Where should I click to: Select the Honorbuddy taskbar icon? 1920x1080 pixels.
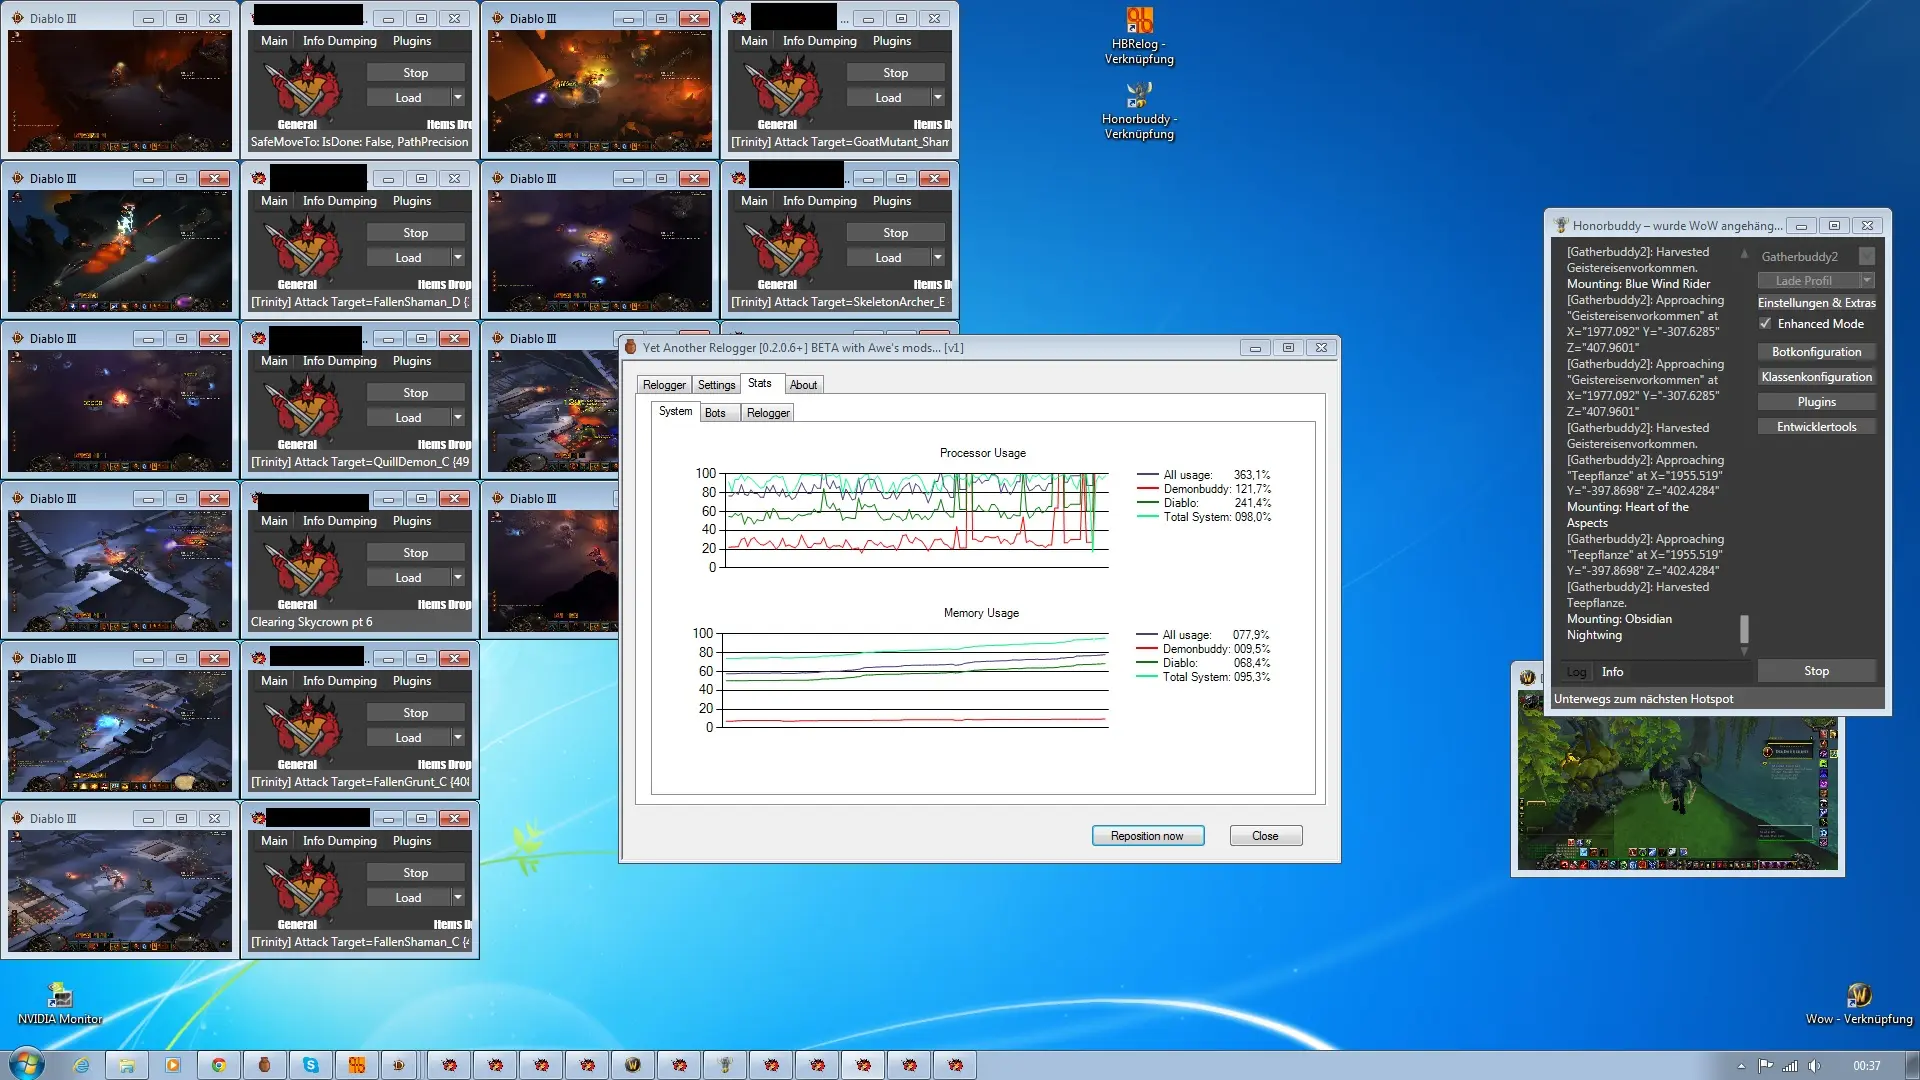pyautogui.click(x=725, y=1065)
